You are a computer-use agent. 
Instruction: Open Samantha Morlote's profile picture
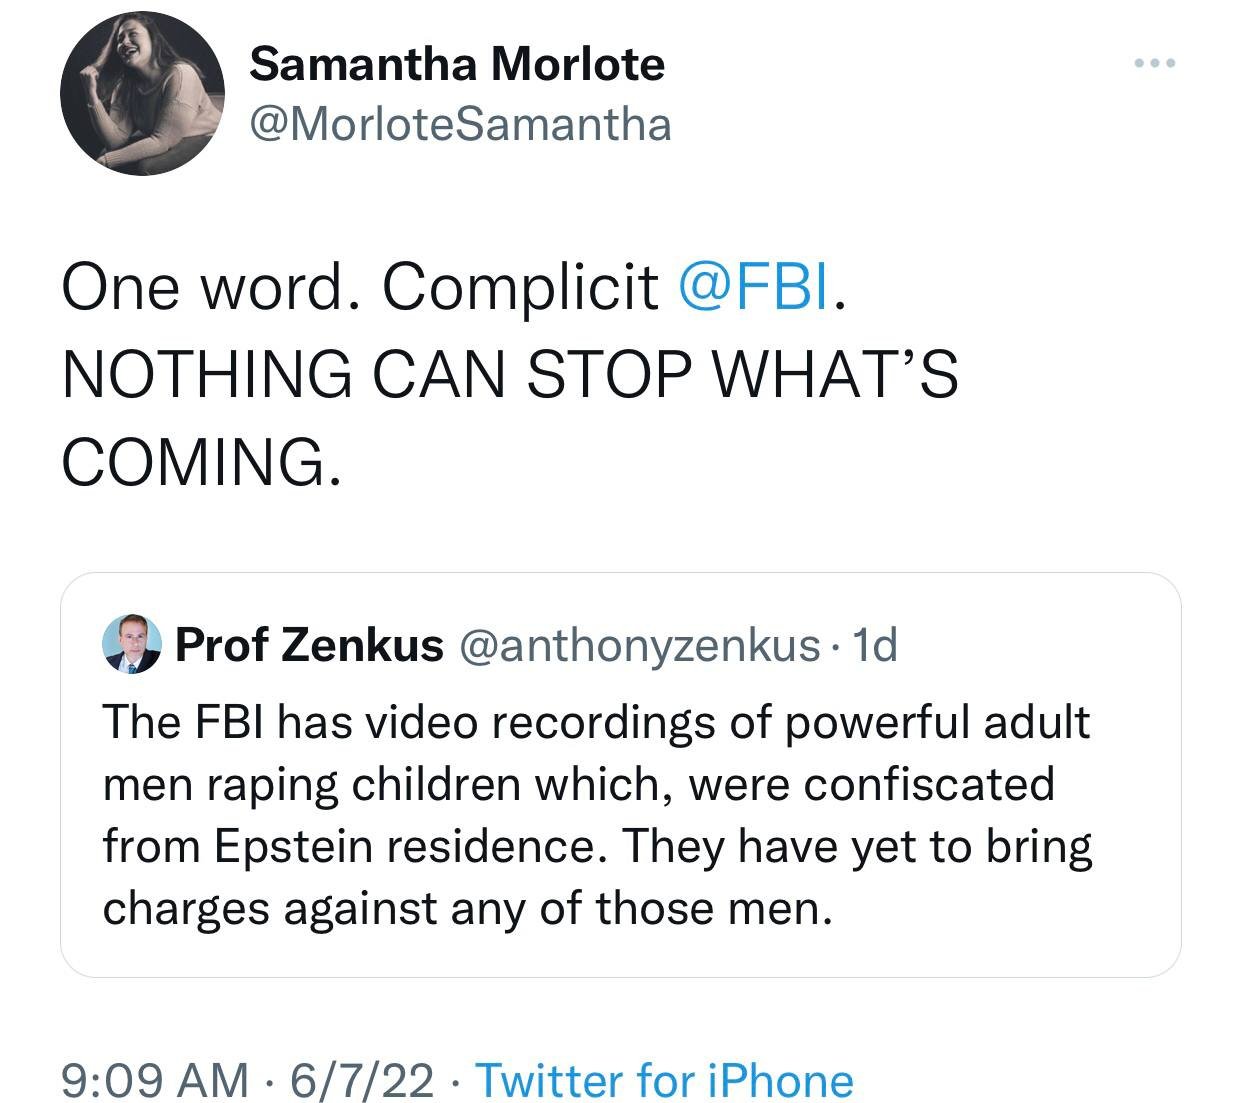pyautogui.click(x=142, y=94)
